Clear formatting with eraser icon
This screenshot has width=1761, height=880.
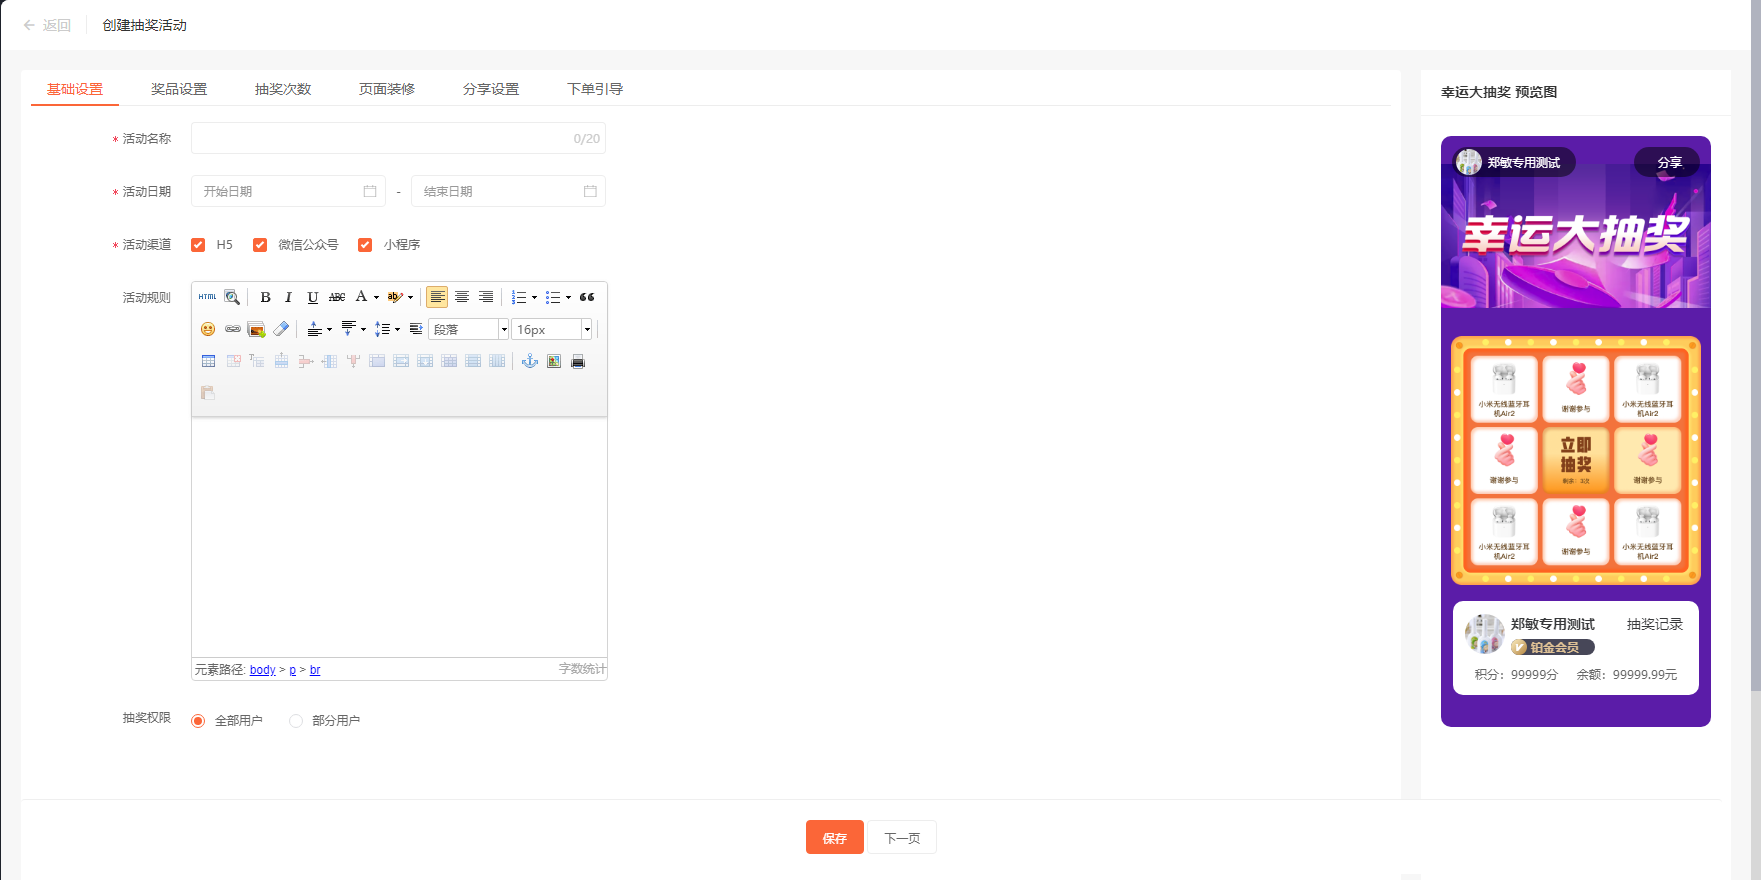pyautogui.click(x=281, y=329)
